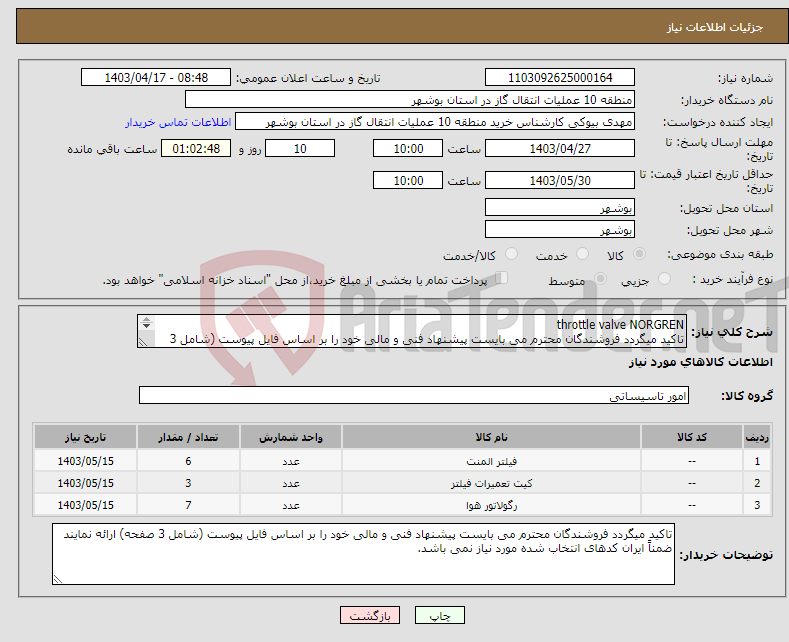Click the announcement date field 1403/04/17 - 08:48

155,77
